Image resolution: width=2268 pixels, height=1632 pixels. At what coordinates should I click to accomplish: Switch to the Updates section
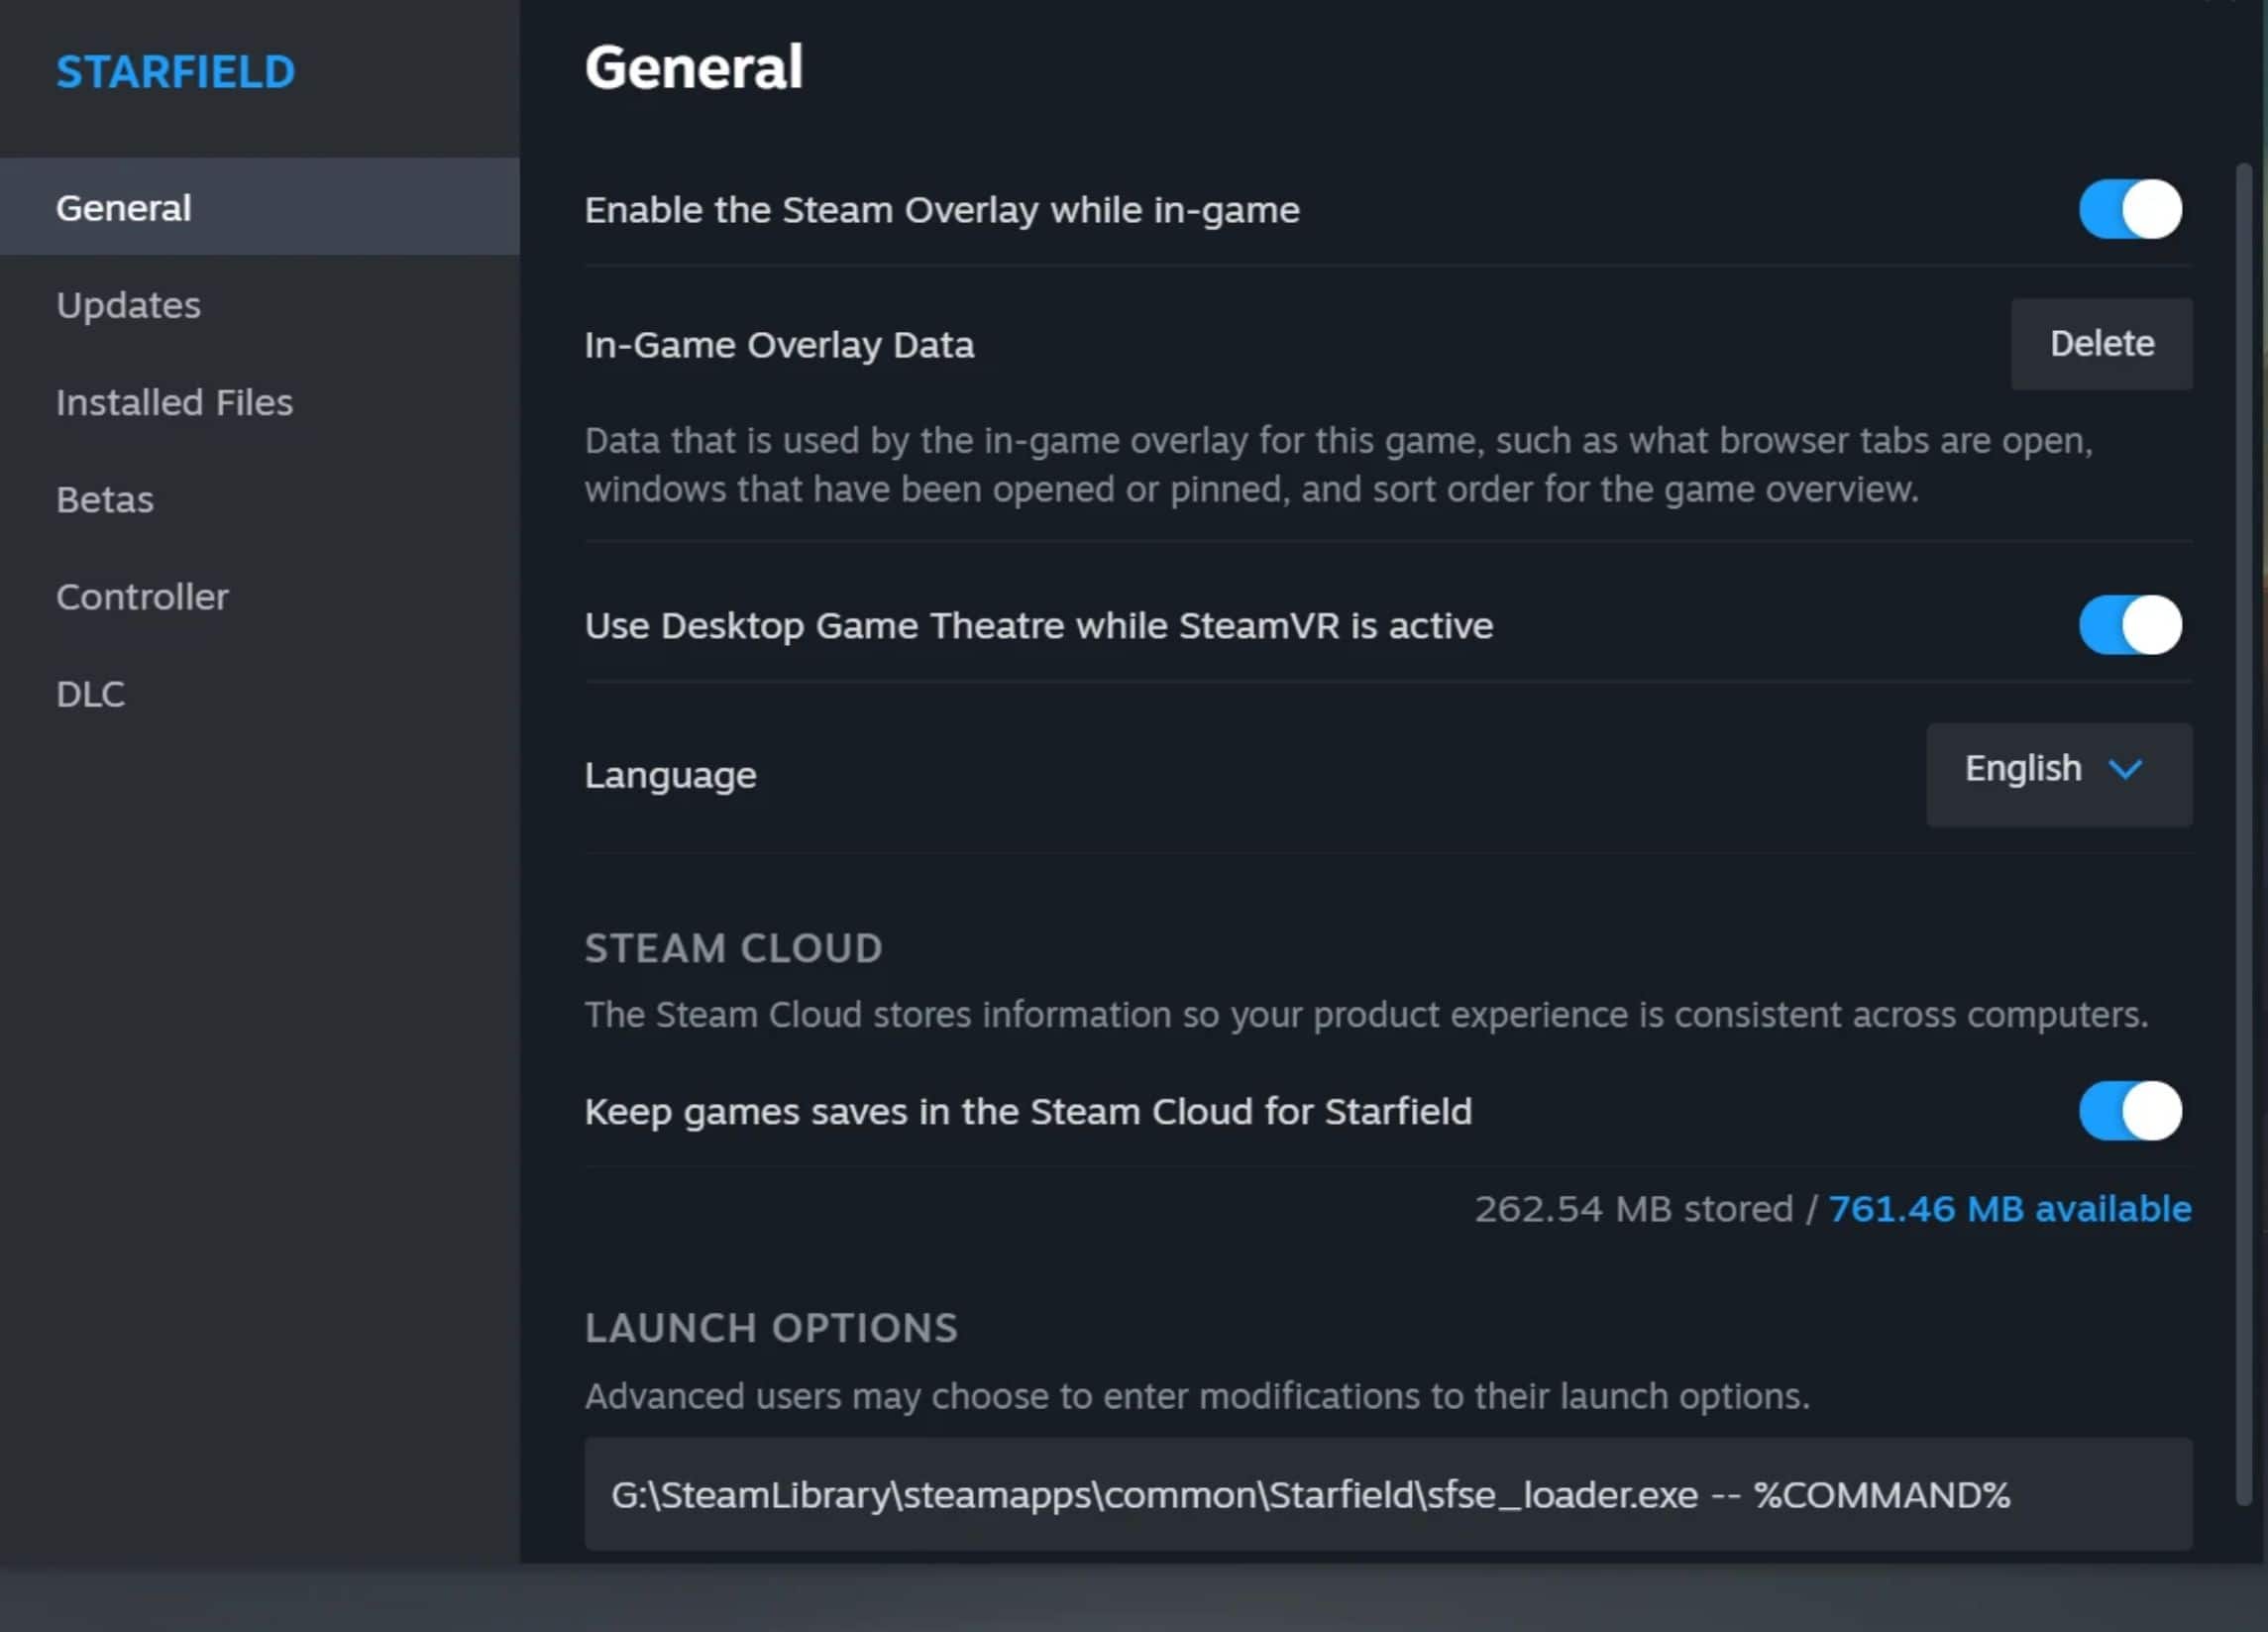[129, 305]
